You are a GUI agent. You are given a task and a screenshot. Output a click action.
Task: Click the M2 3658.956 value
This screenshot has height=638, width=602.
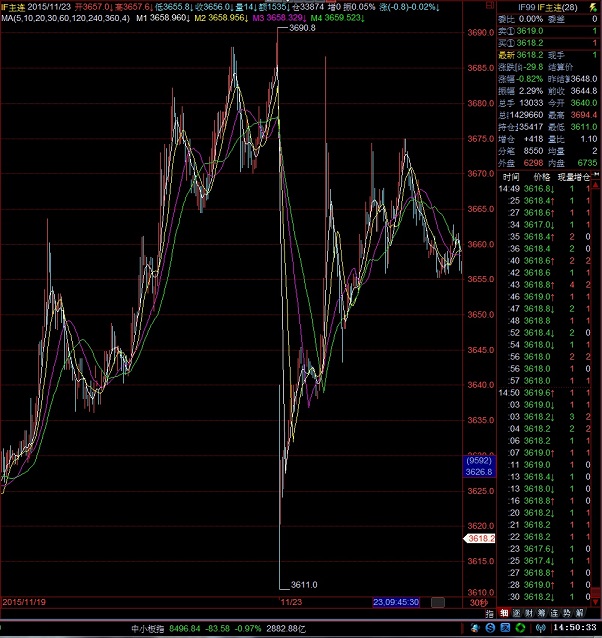pos(222,18)
